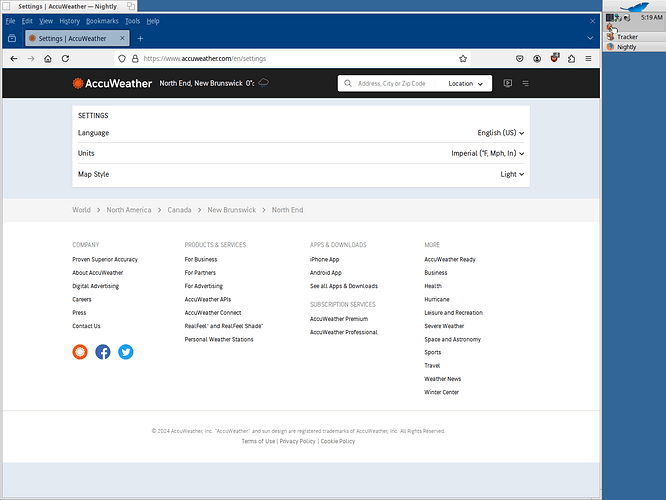The height and width of the screenshot is (500, 666).
Task: Open the View menu
Action: point(46,21)
